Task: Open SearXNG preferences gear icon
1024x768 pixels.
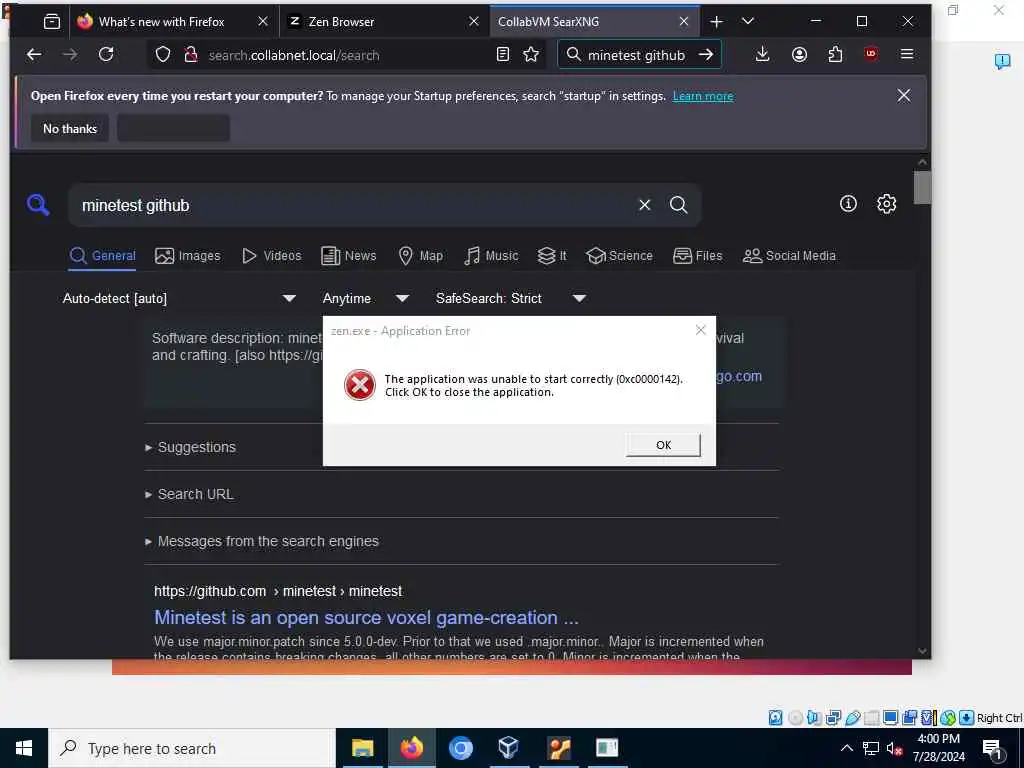Action: (886, 204)
